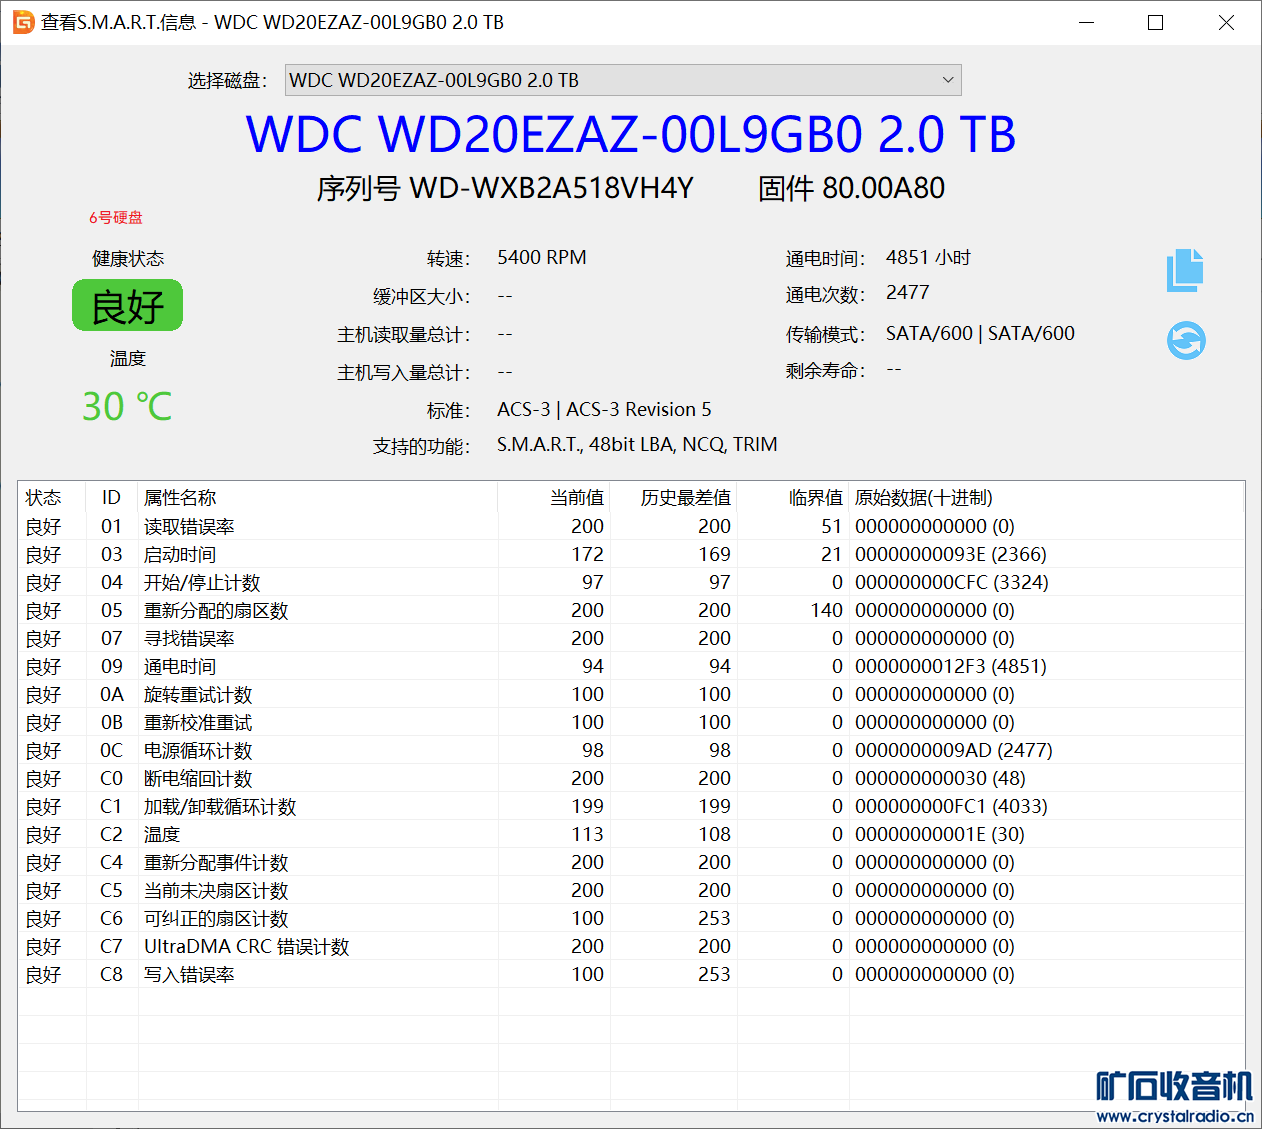Image resolution: width=1262 pixels, height=1129 pixels.
Task: Select the 重新校准重试 row
Action: point(631,722)
